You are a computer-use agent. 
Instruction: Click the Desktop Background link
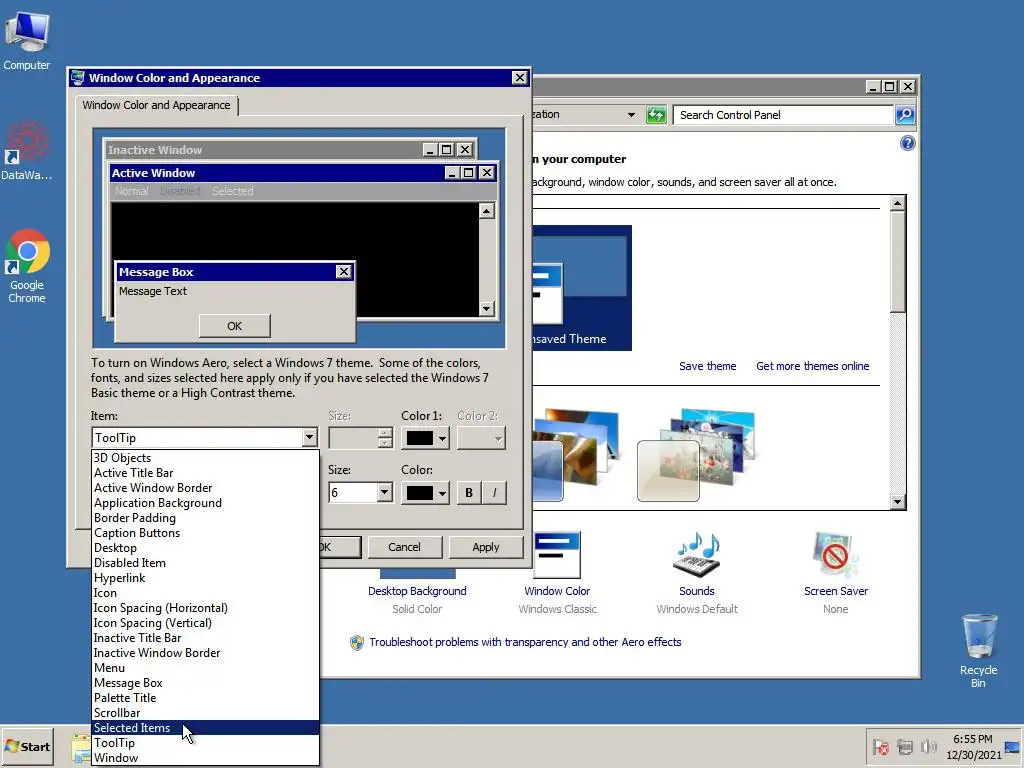417,591
